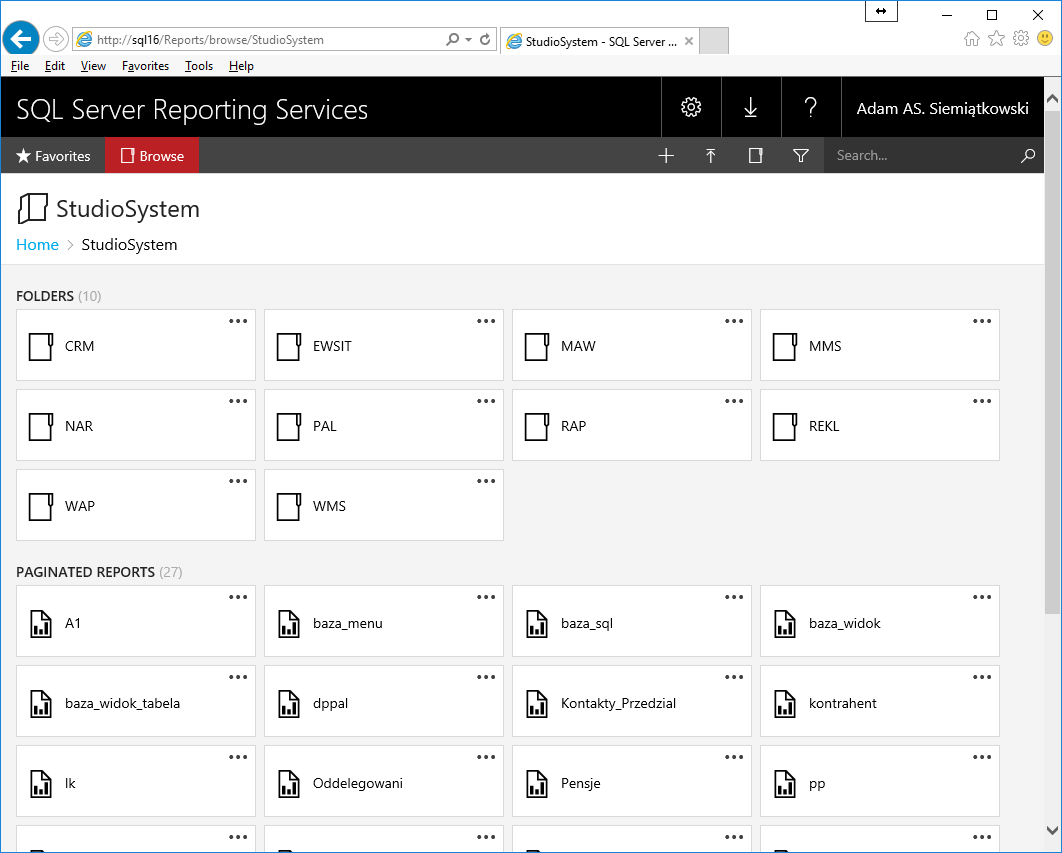Open the IE favorites star icon
Viewport: 1062px width, 853px height.
click(x=996, y=39)
